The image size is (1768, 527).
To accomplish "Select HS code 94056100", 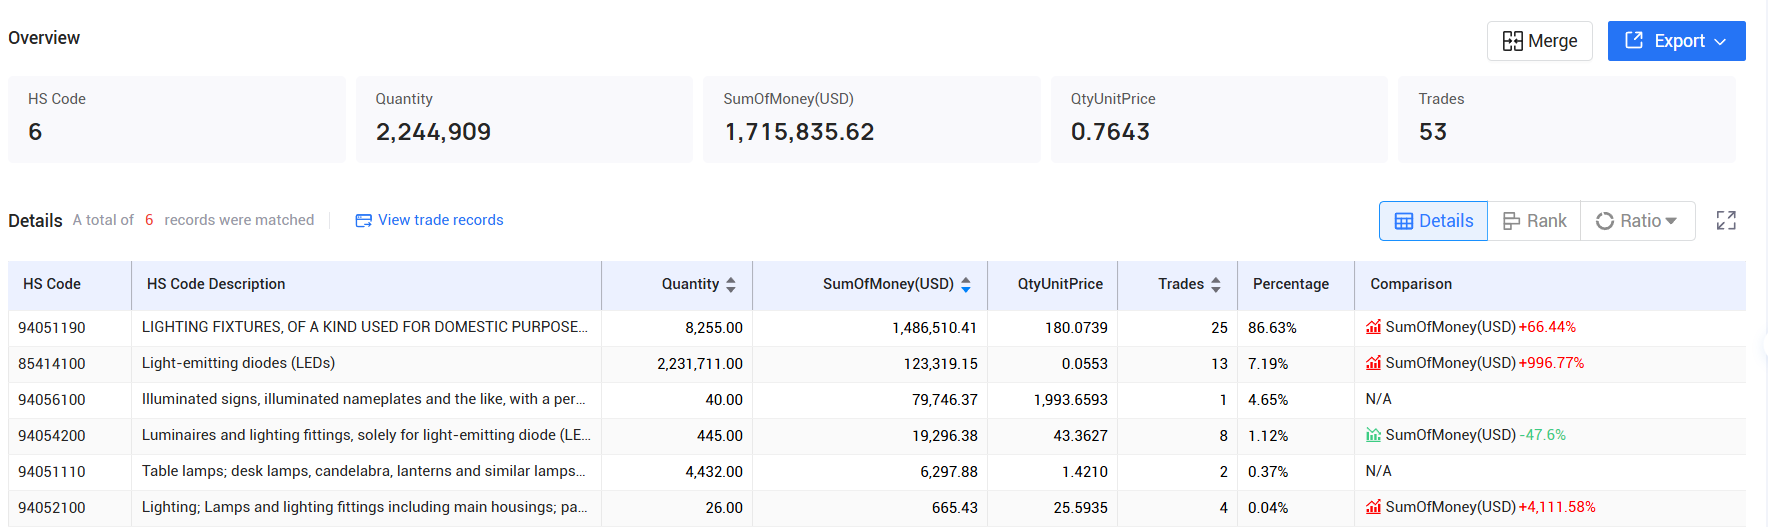I will point(52,400).
